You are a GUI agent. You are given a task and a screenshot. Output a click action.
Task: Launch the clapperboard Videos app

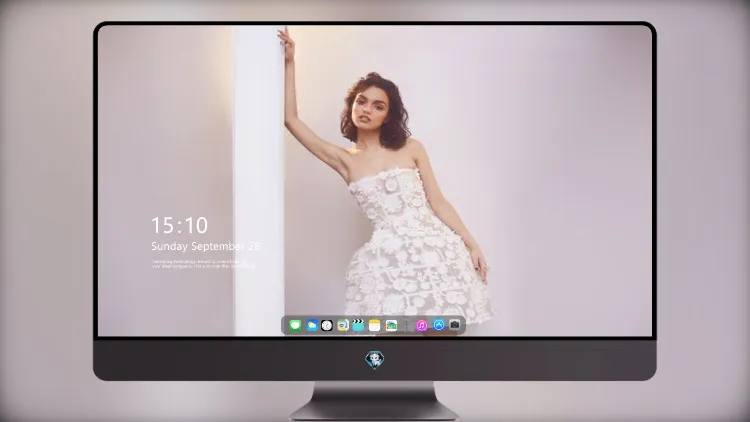358,325
